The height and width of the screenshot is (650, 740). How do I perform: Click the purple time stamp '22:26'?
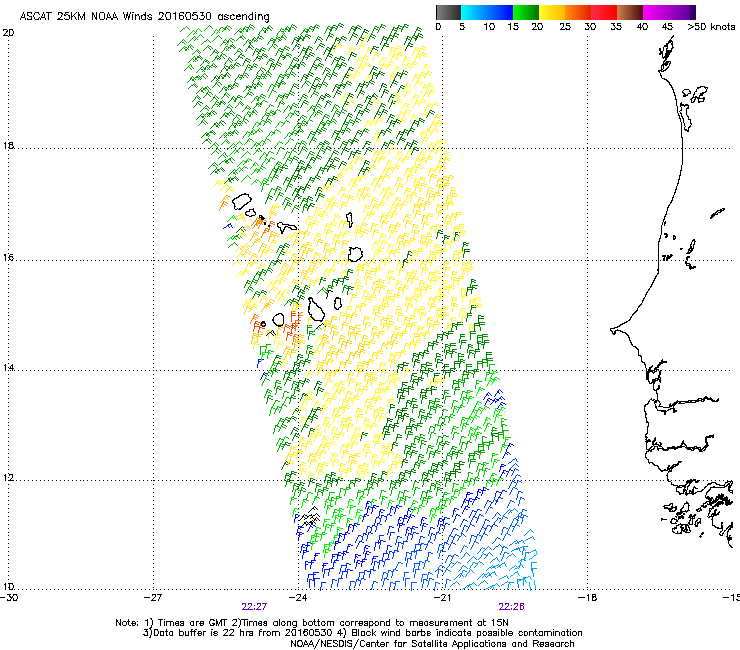click(512, 607)
